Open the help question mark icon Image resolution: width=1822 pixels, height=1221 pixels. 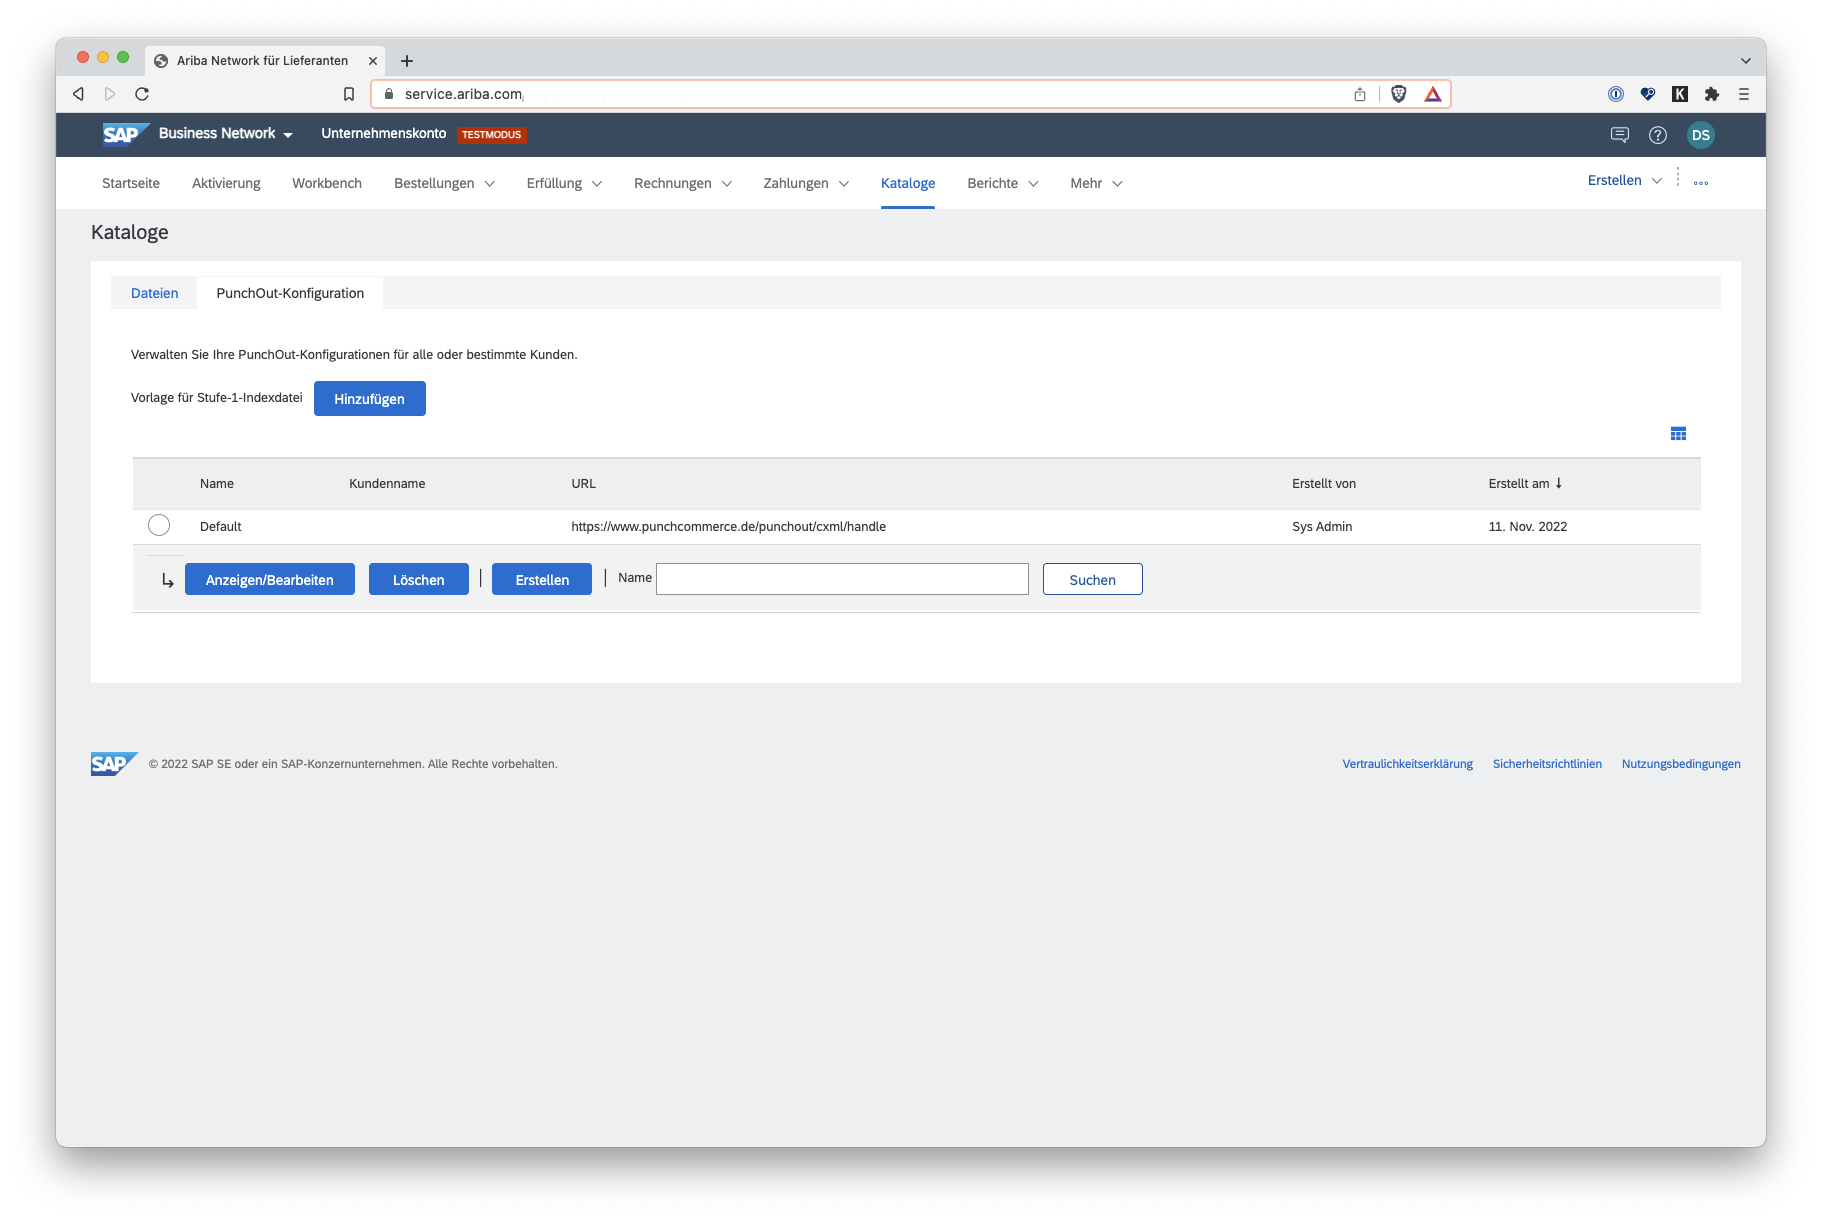(1658, 135)
